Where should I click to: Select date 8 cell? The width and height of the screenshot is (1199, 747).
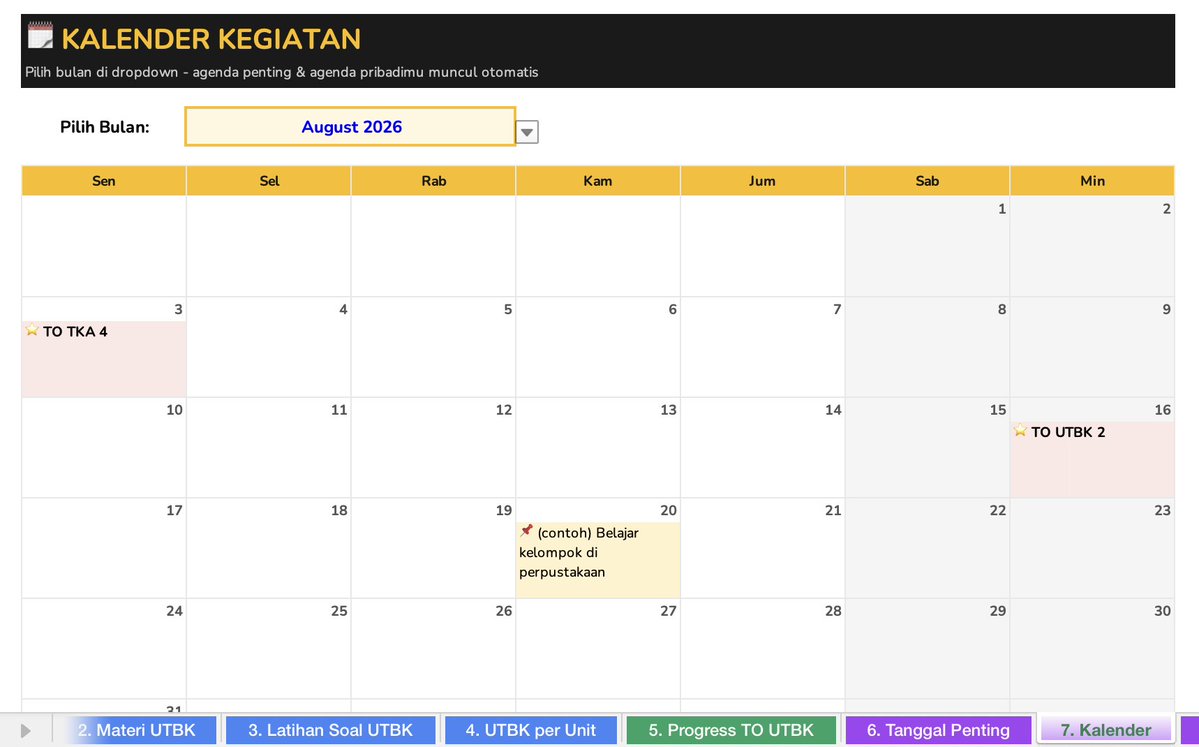pyautogui.click(x=928, y=347)
